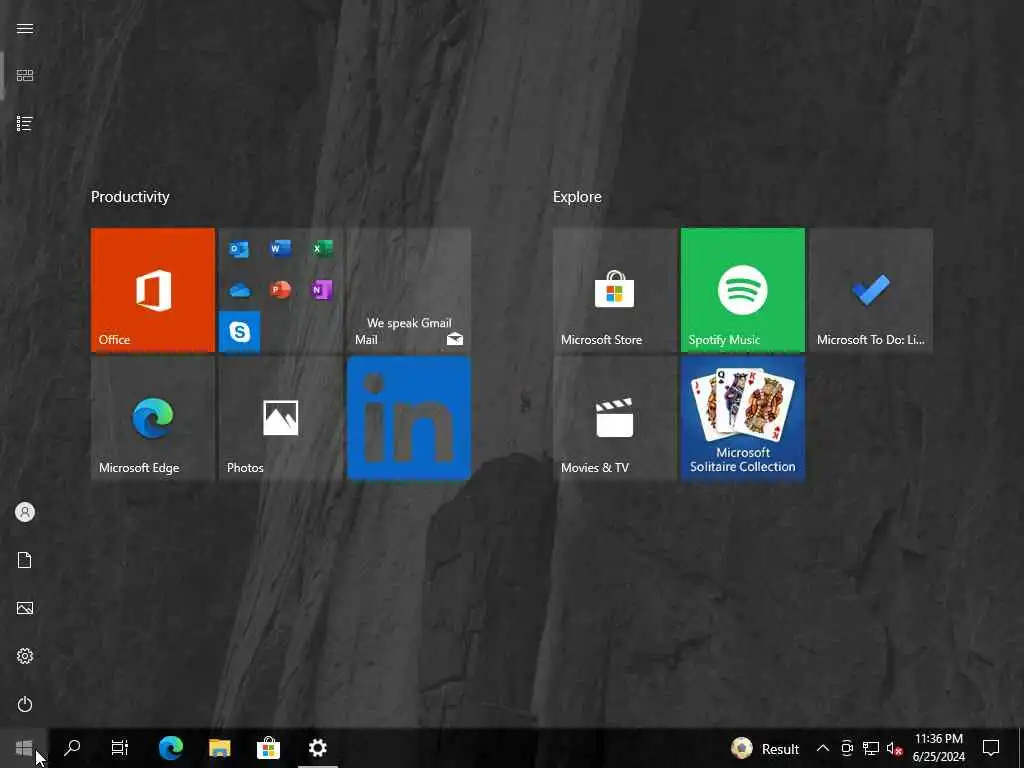The width and height of the screenshot is (1024, 768).
Task: Open Task View on taskbar
Action: tap(120, 748)
